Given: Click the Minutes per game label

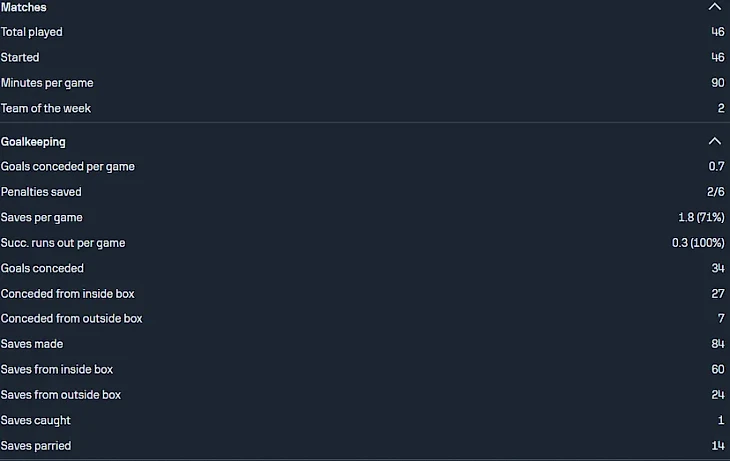Looking at the screenshot, I should coord(47,83).
